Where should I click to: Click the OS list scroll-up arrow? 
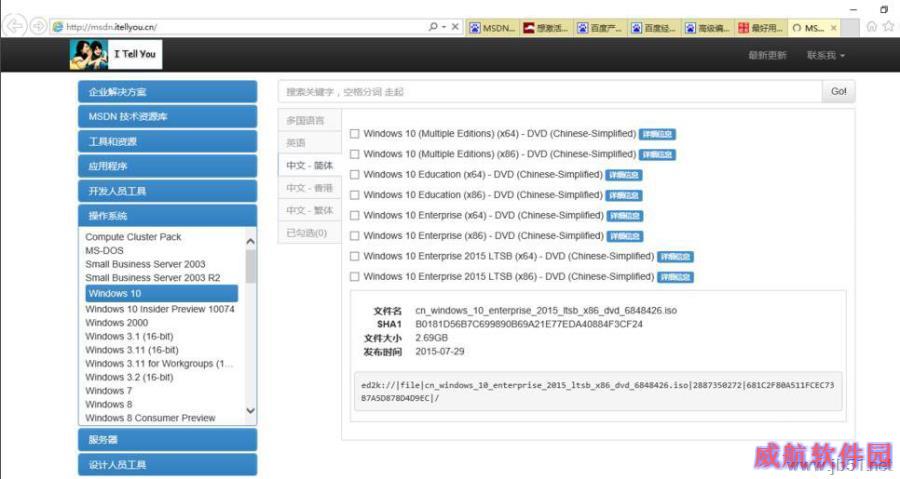[250, 242]
